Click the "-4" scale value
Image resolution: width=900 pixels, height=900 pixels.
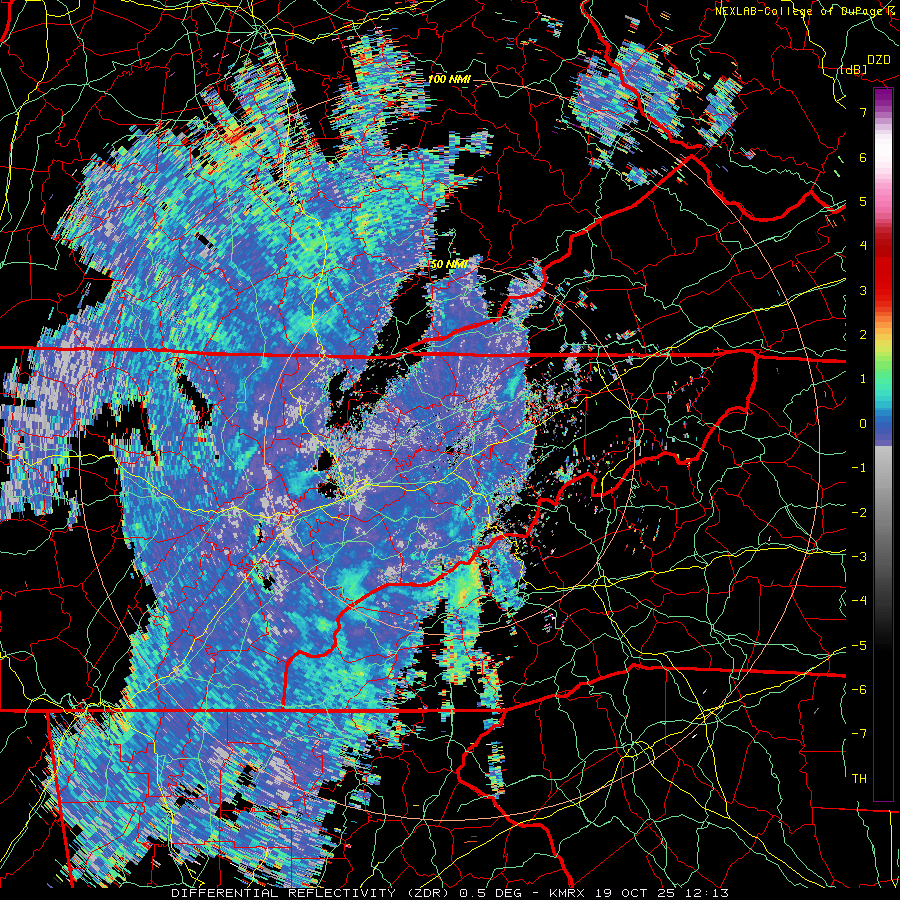(859, 601)
